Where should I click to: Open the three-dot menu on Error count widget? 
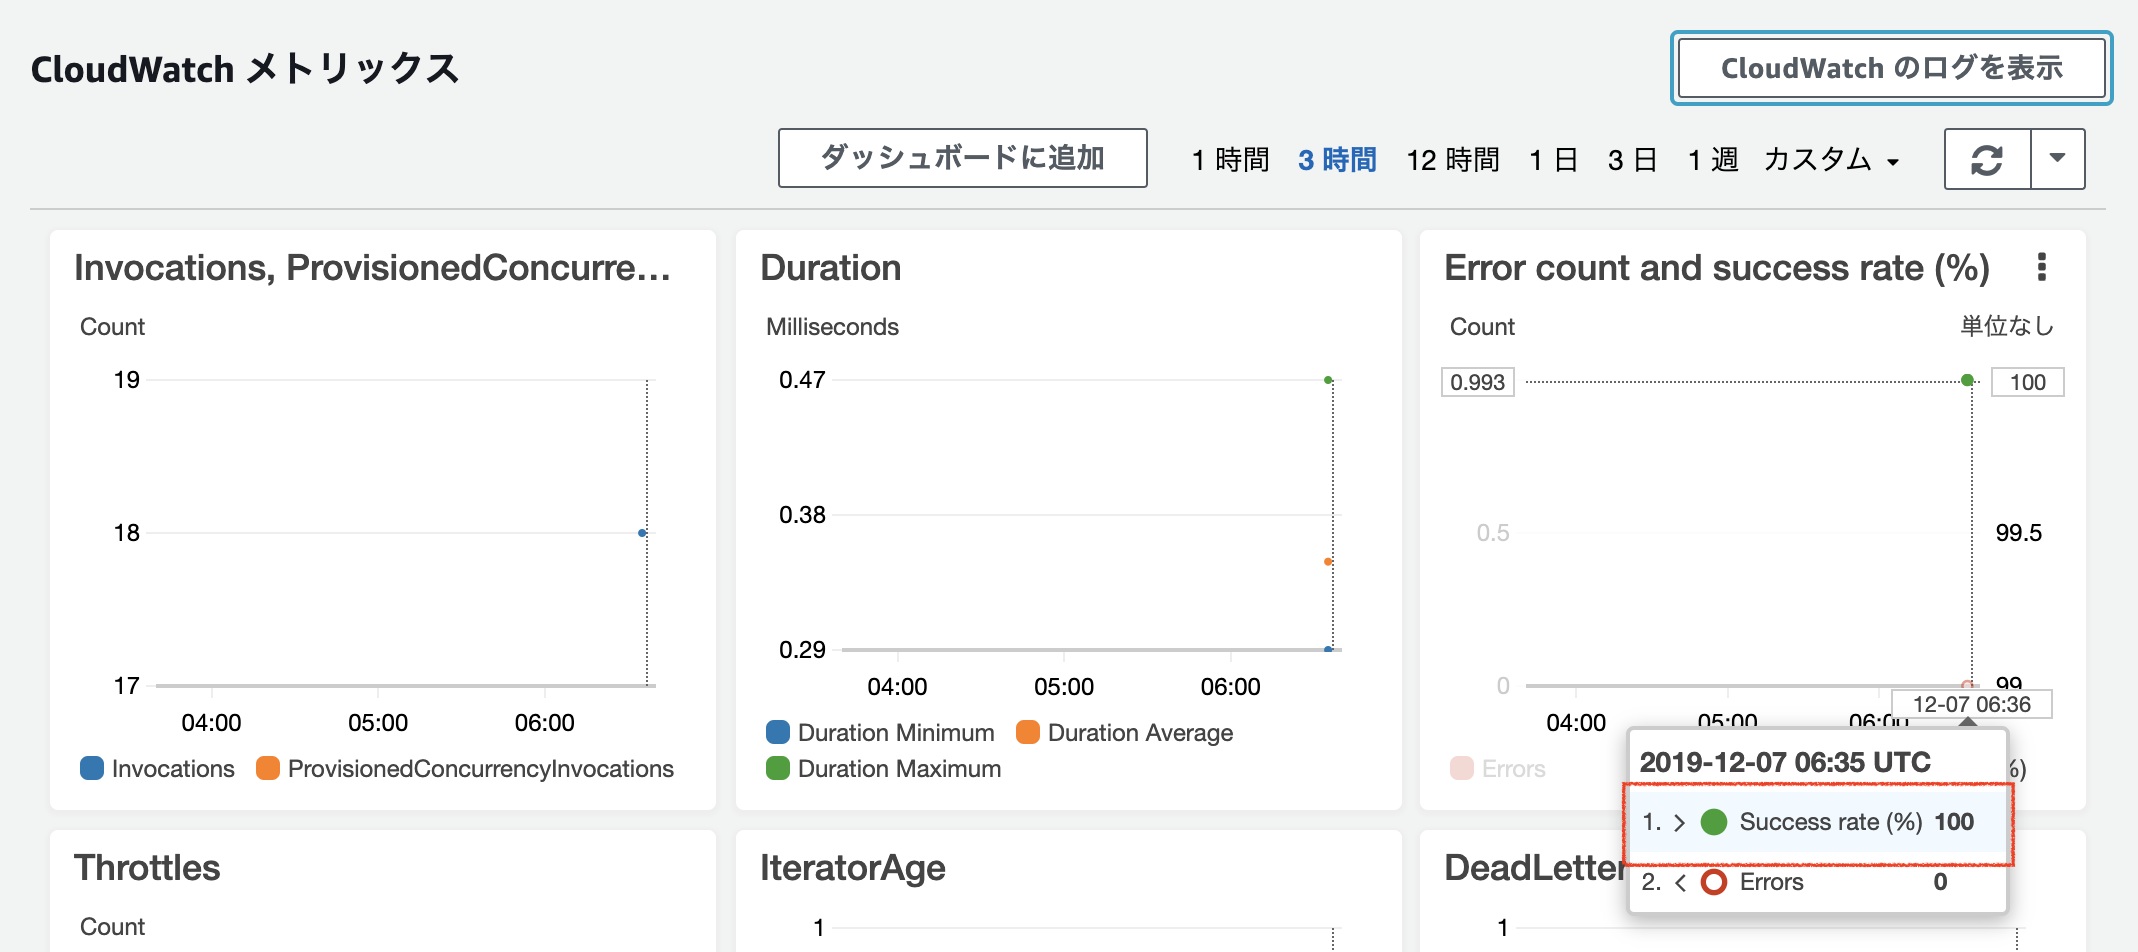point(2041,267)
